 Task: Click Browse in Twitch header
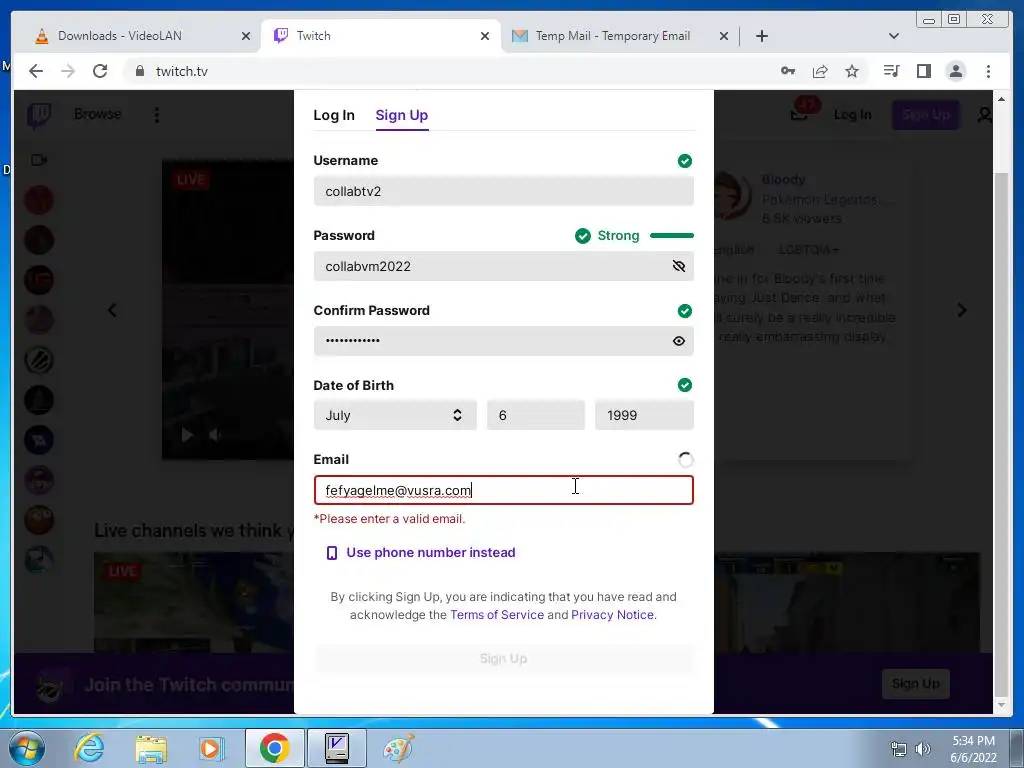pos(98,114)
